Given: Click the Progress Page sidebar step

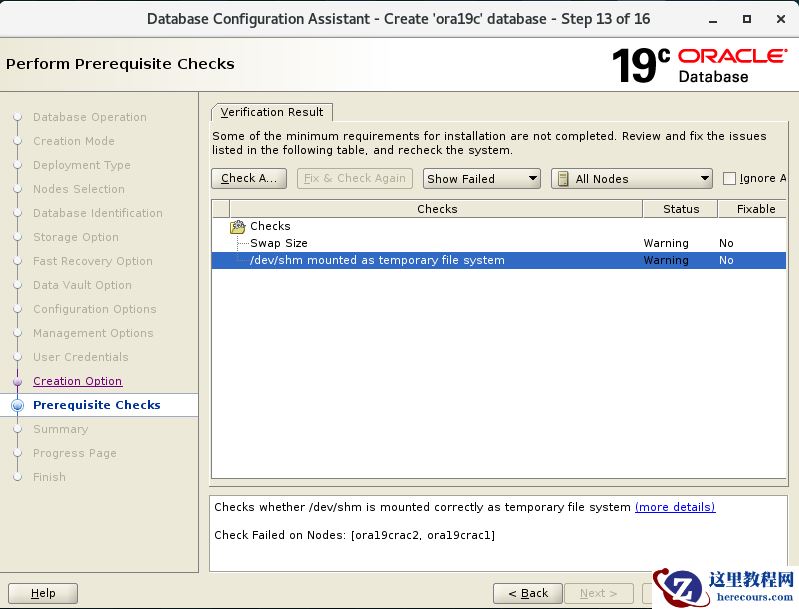Looking at the screenshot, I should click(x=75, y=453).
